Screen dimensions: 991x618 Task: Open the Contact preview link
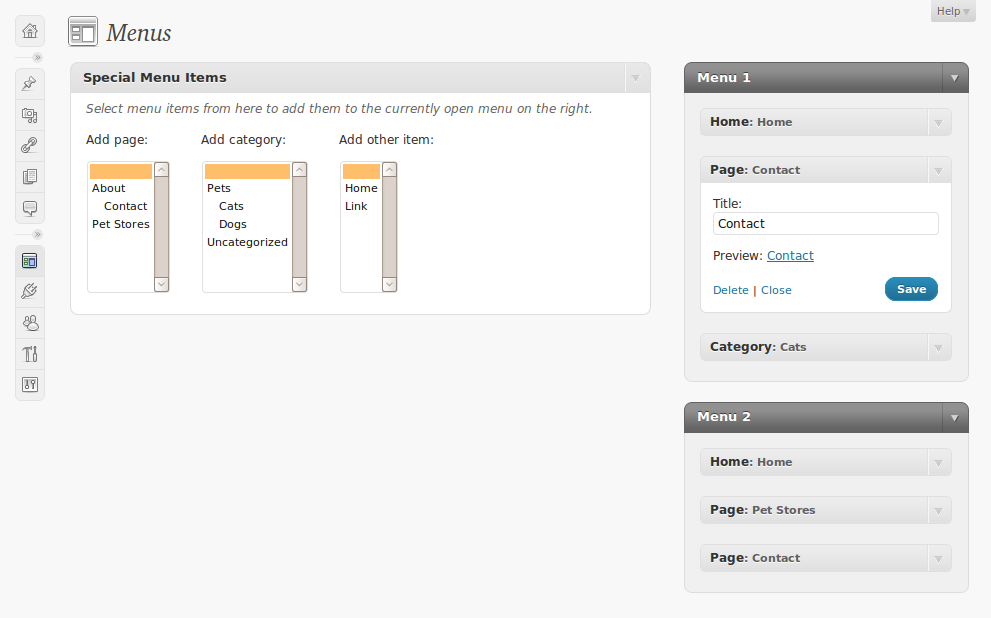[790, 256]
